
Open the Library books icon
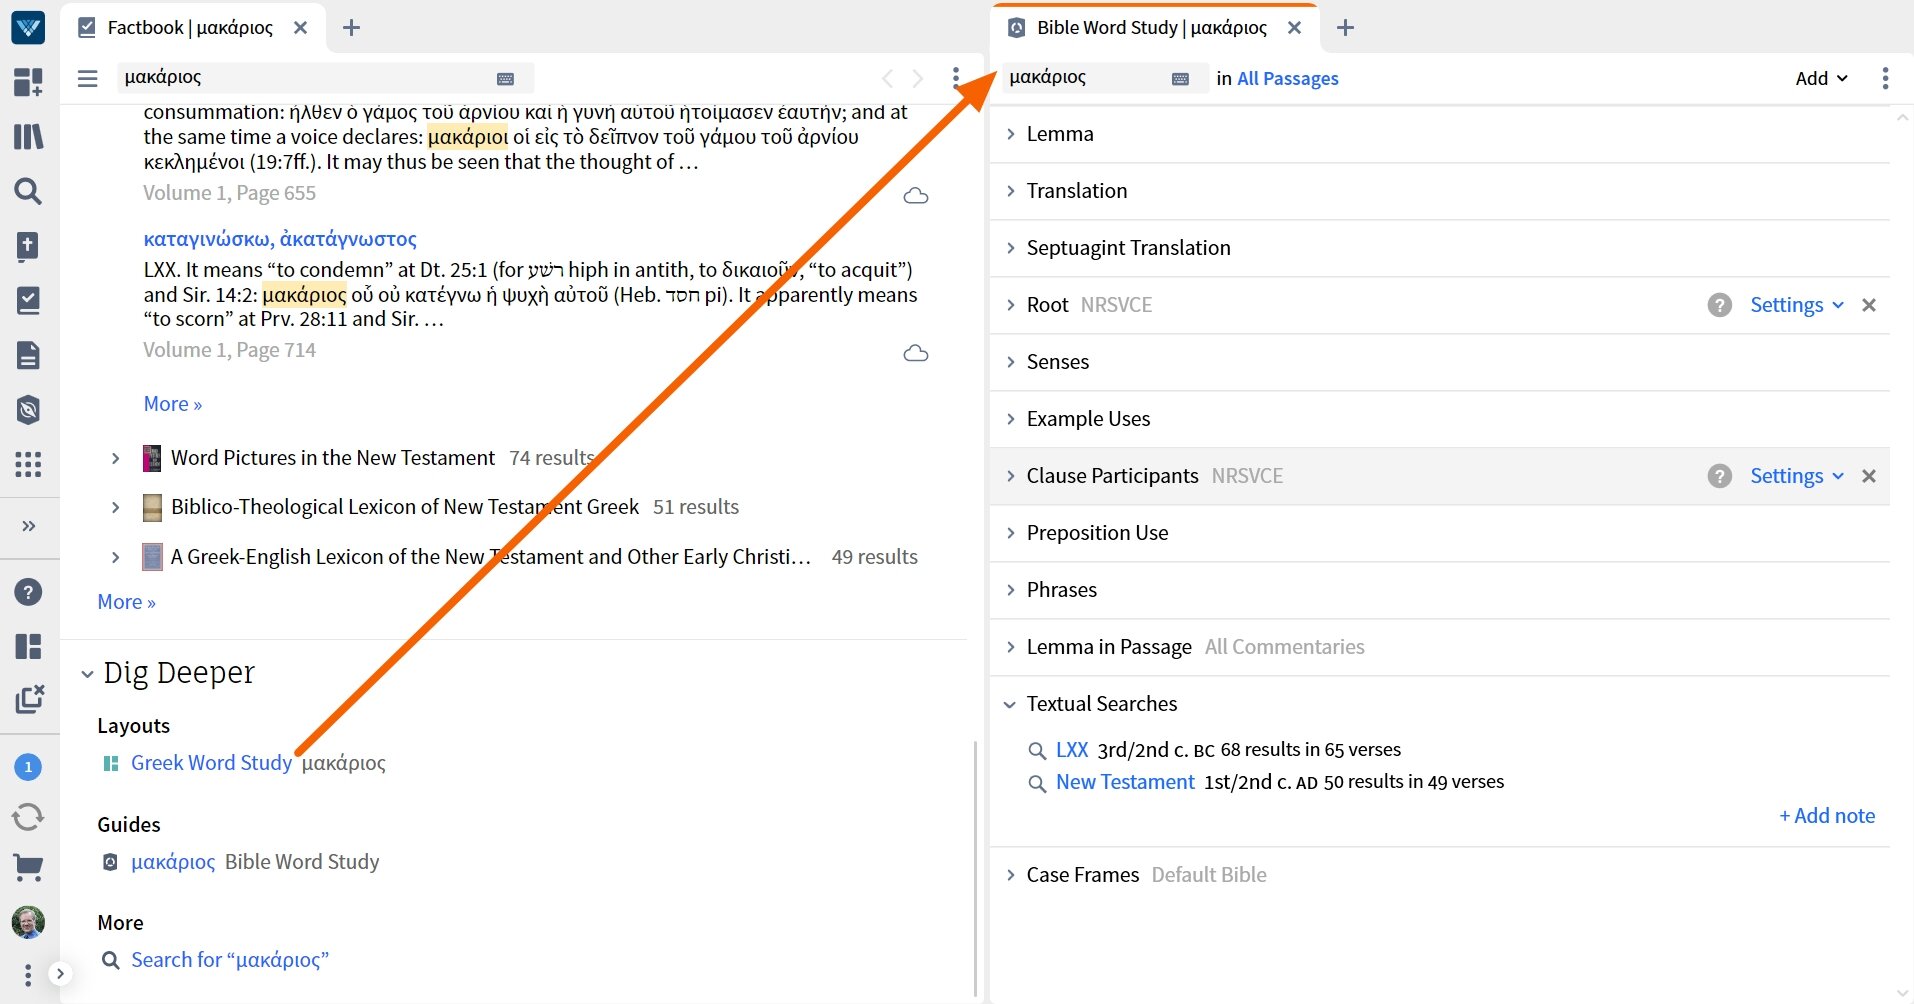click(x=28, y=136)
